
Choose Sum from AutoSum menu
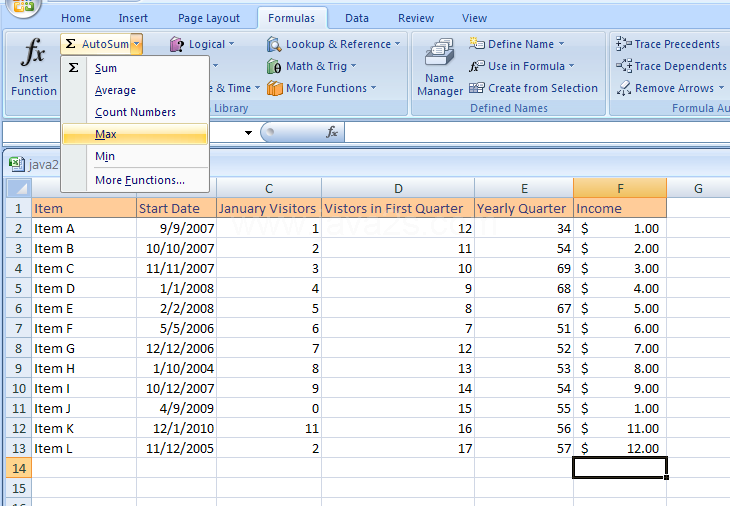[135, 68]
